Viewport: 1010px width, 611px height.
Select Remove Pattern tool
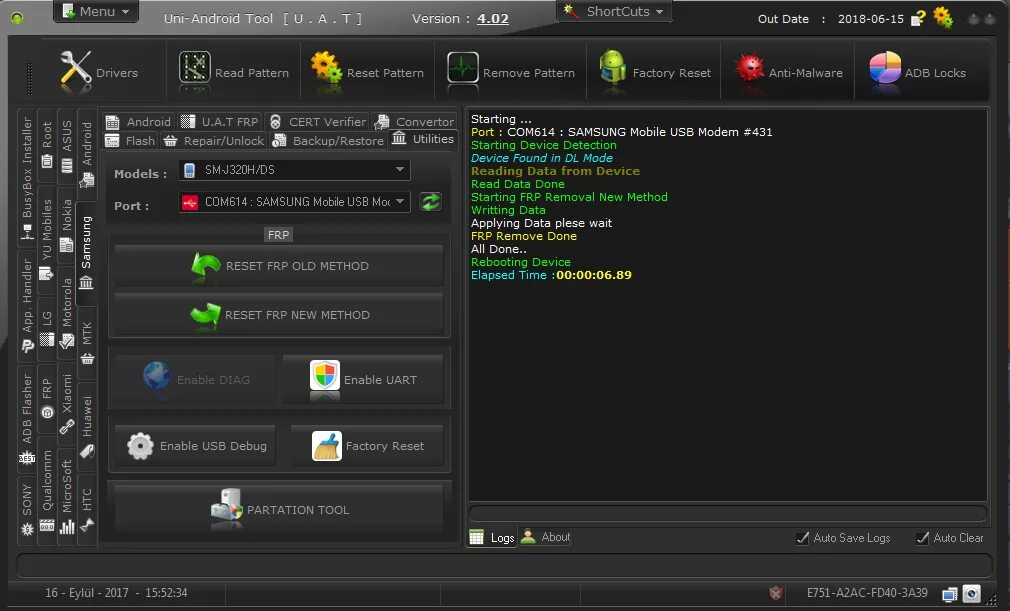tap(510, 71)
